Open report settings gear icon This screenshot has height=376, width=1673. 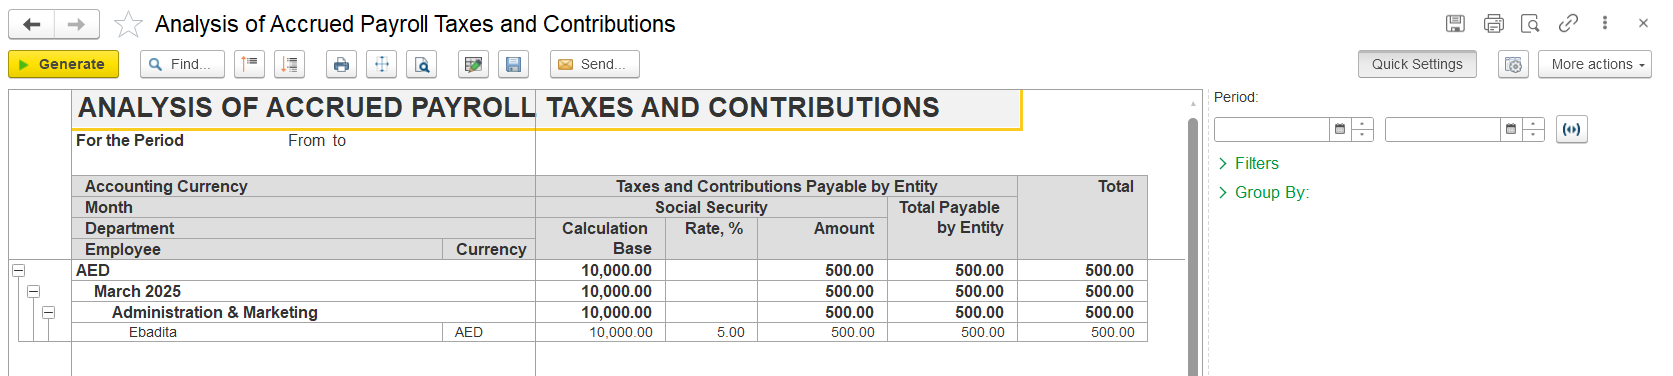[x=1513, y=64]
